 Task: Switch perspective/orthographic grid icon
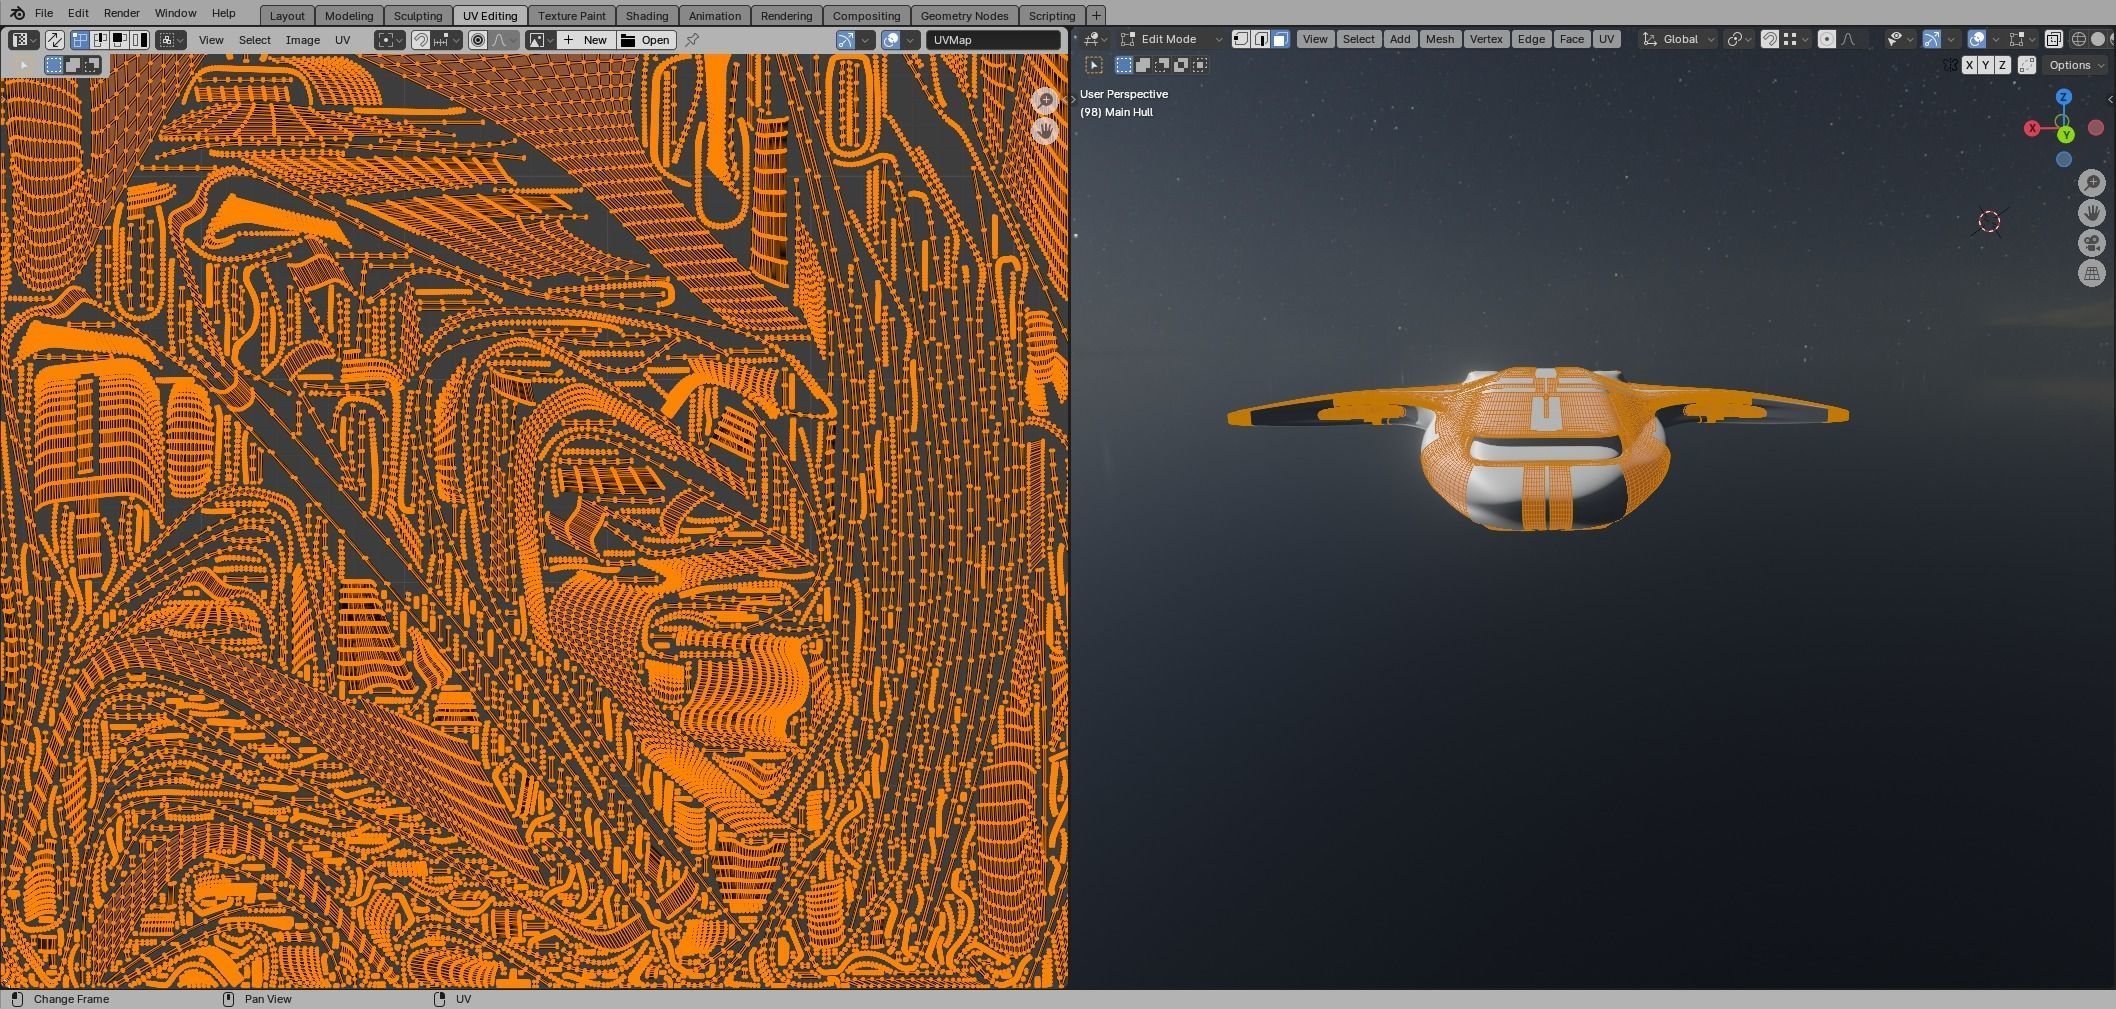click(x=2092, y=273)
